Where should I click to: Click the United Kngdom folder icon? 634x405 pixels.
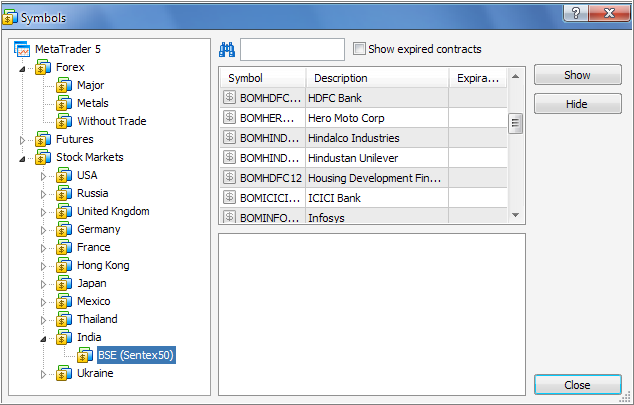(x=64, y=211)
